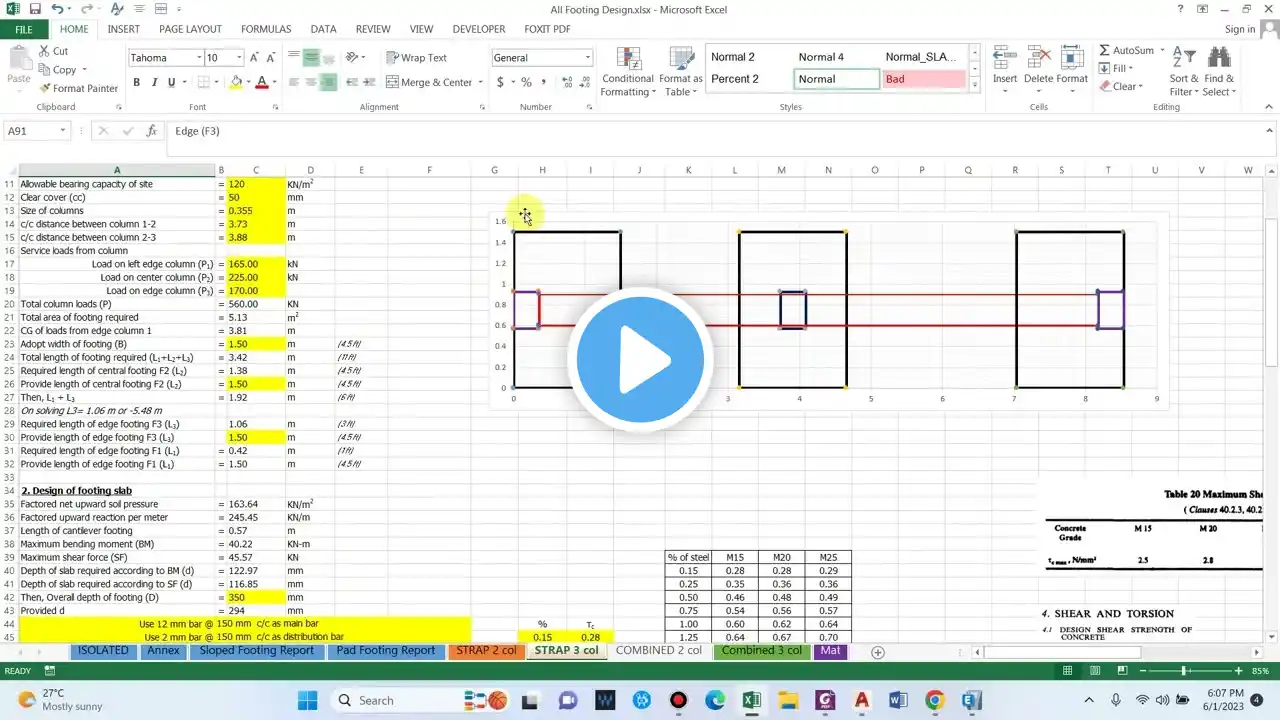This screenshot has height=720, width=1280.
Task: Toggle Wrap Text
Action: [x=417, y=58]
